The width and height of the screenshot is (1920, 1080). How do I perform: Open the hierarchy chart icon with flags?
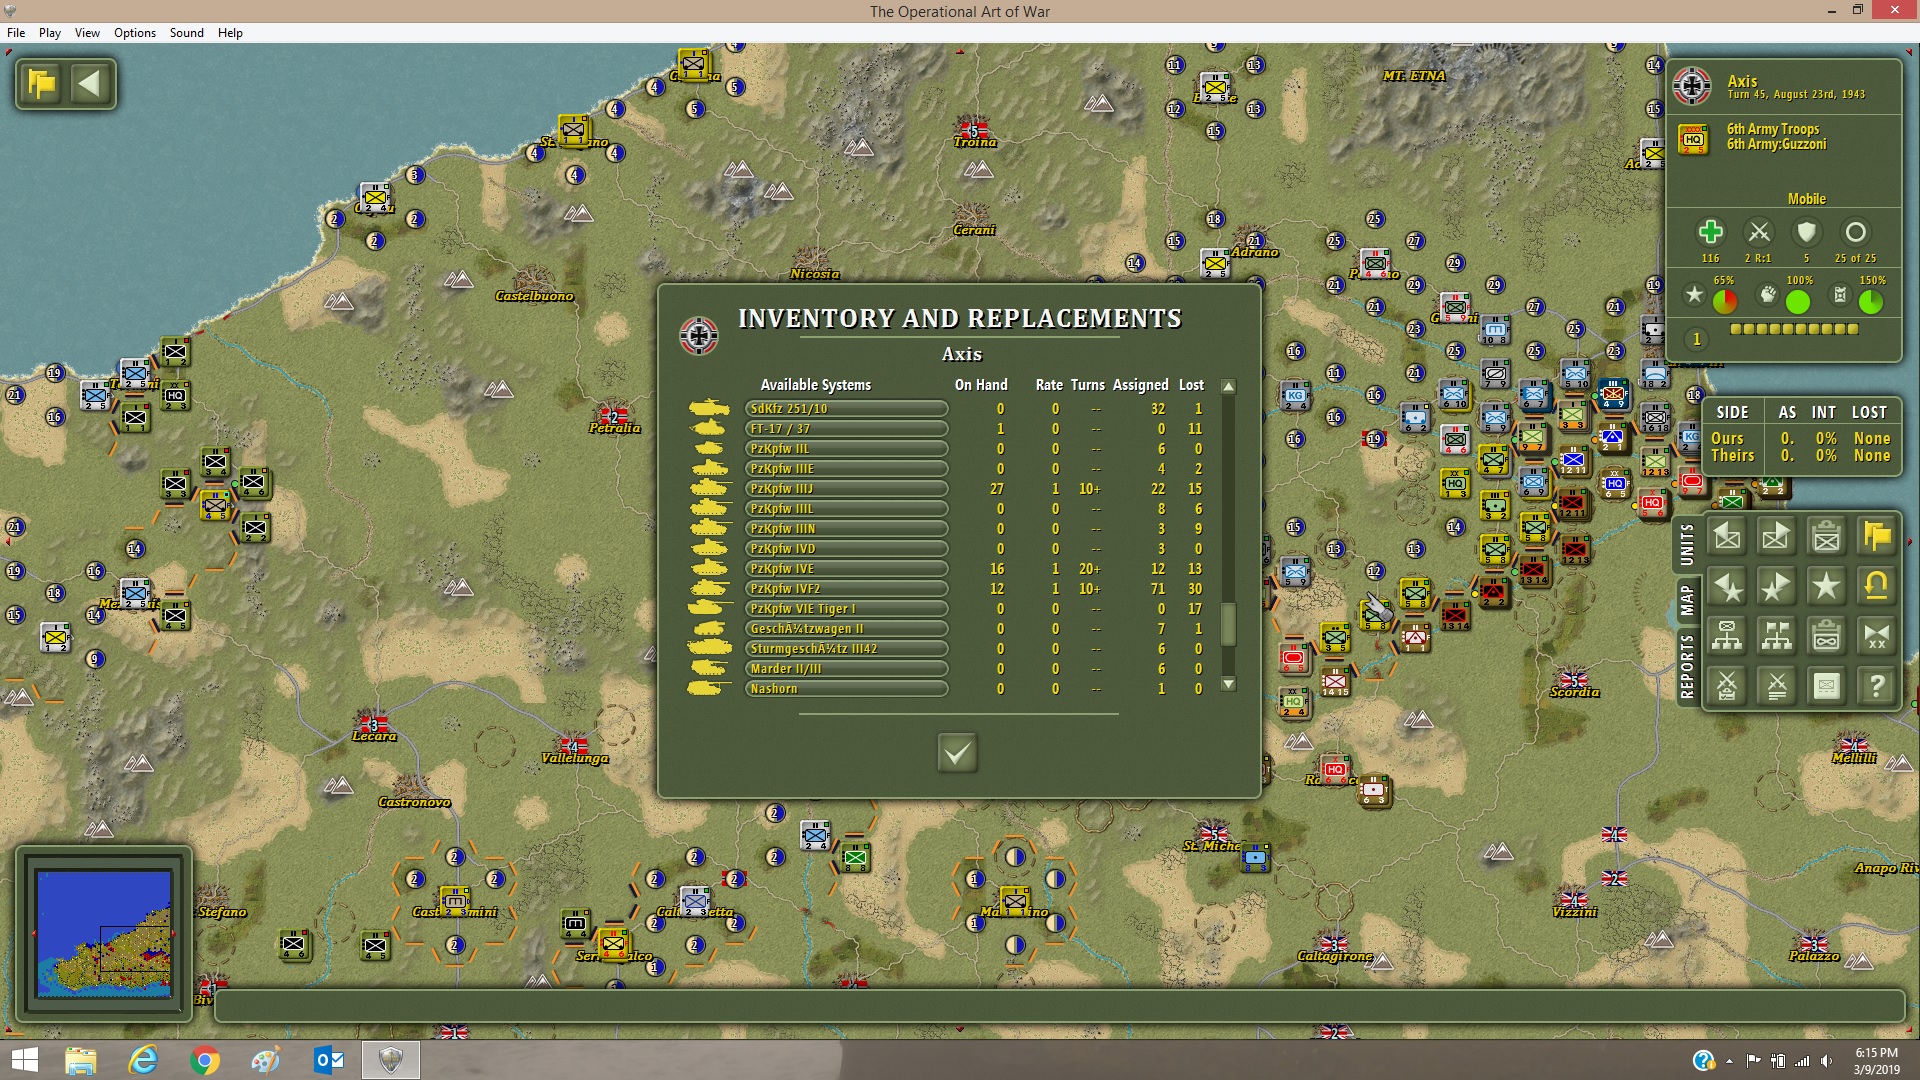click(x=1777, y=636)
